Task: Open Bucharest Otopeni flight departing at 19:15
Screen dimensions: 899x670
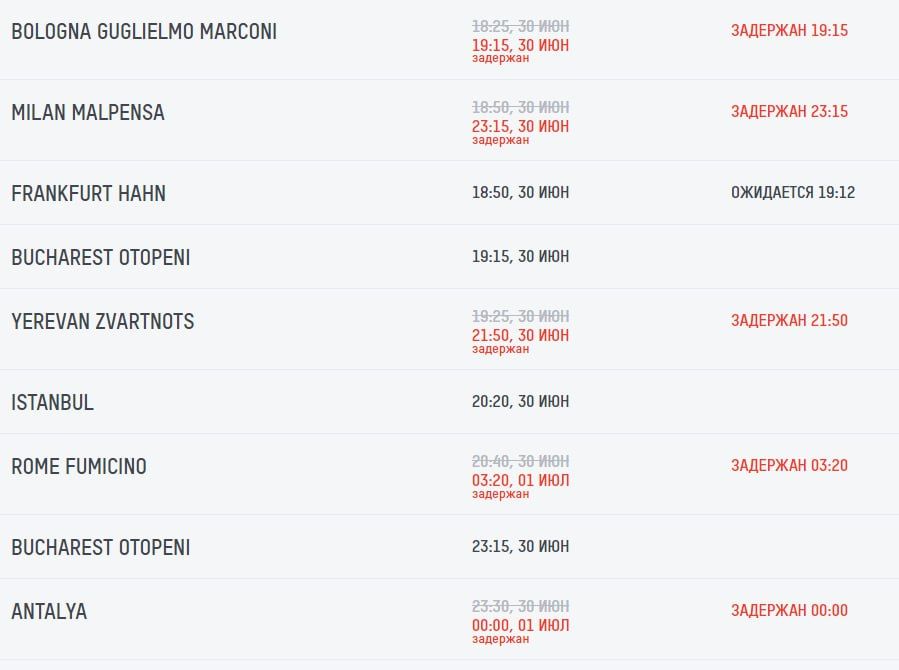Action: point(100,258)
